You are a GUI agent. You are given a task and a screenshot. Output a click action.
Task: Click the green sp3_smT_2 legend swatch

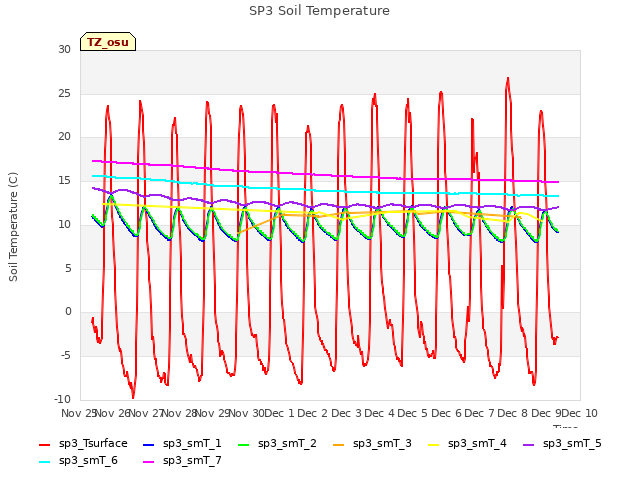[243, 444]
